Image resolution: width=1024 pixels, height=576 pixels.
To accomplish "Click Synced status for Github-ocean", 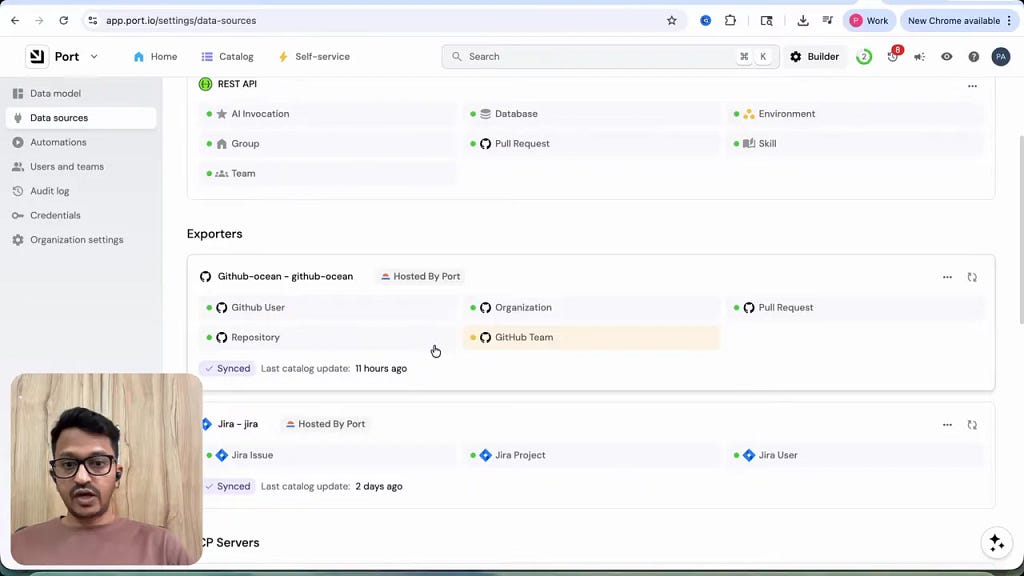I will (227, 368).
